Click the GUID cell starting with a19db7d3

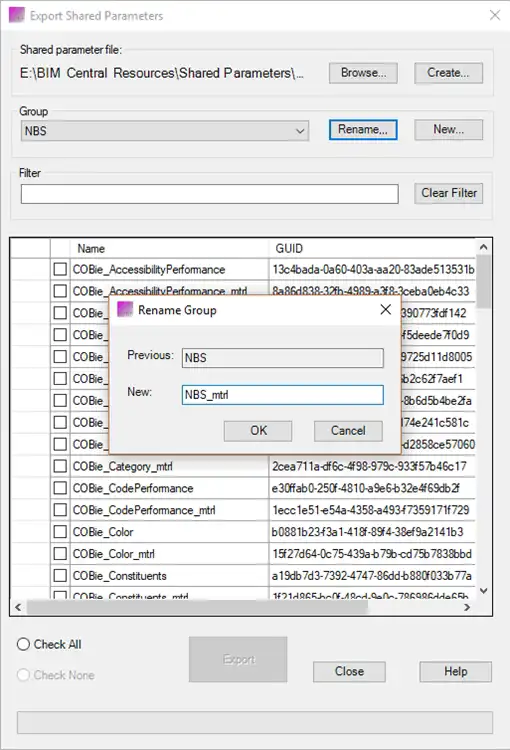coord(372,575)
